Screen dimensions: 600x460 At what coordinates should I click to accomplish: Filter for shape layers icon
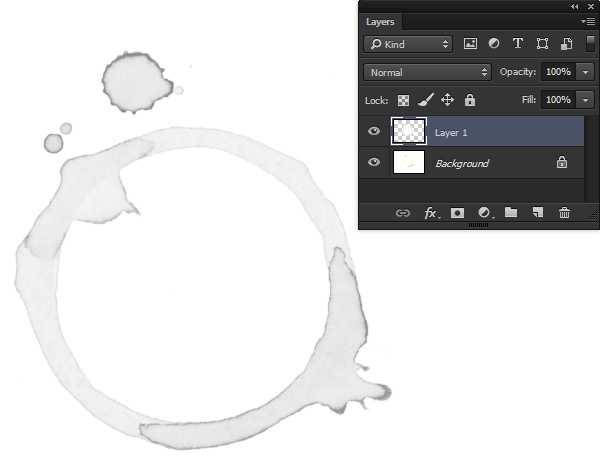tap(542, 44)
